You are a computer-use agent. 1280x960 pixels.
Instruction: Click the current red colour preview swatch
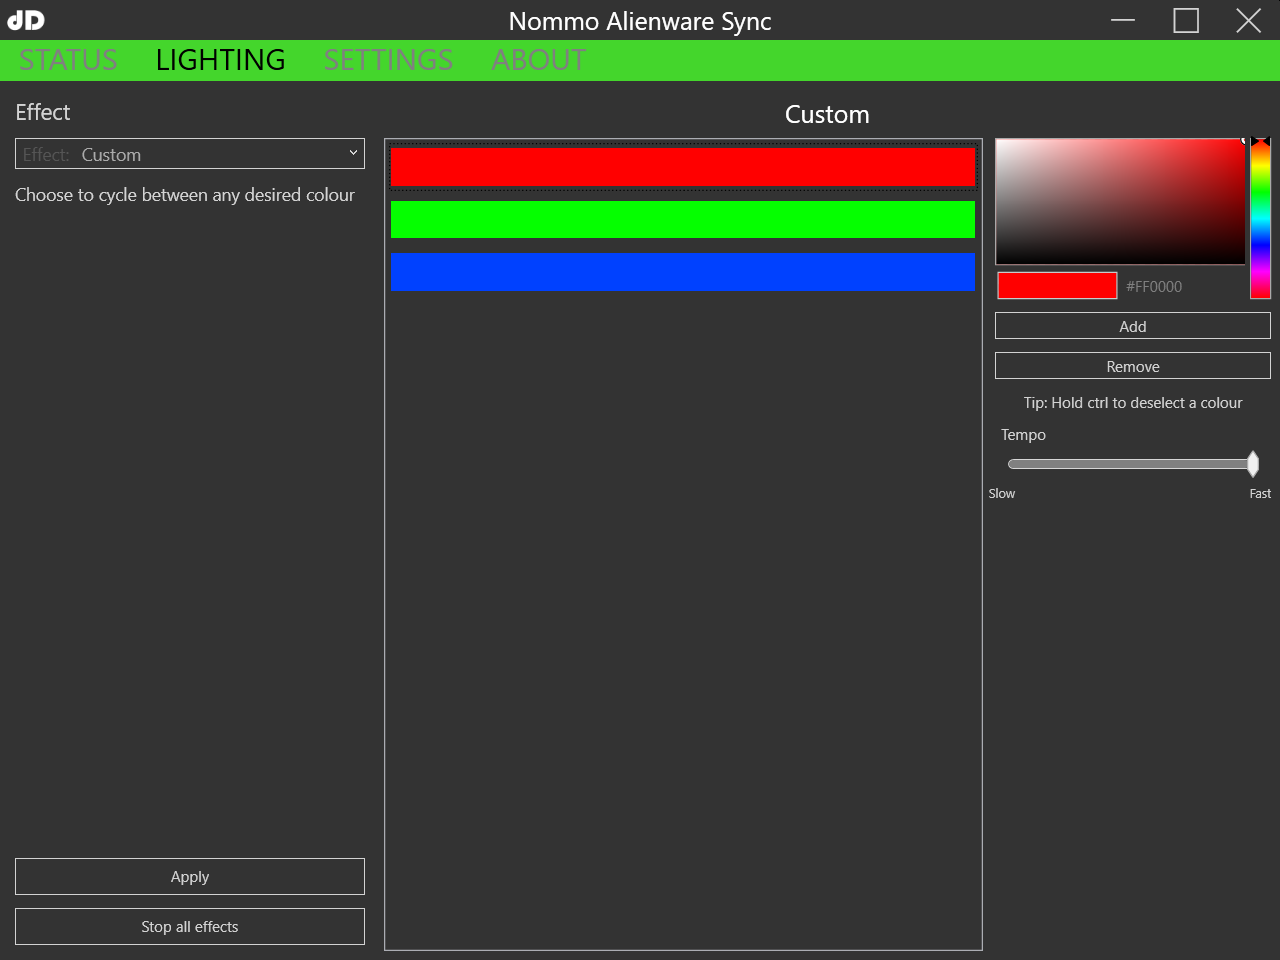click(x=1056, y=285)
